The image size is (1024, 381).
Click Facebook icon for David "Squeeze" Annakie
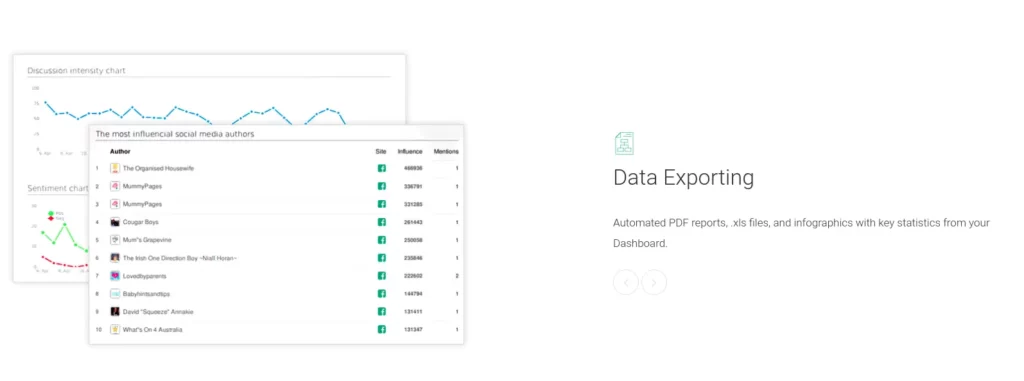pos(381,312)
